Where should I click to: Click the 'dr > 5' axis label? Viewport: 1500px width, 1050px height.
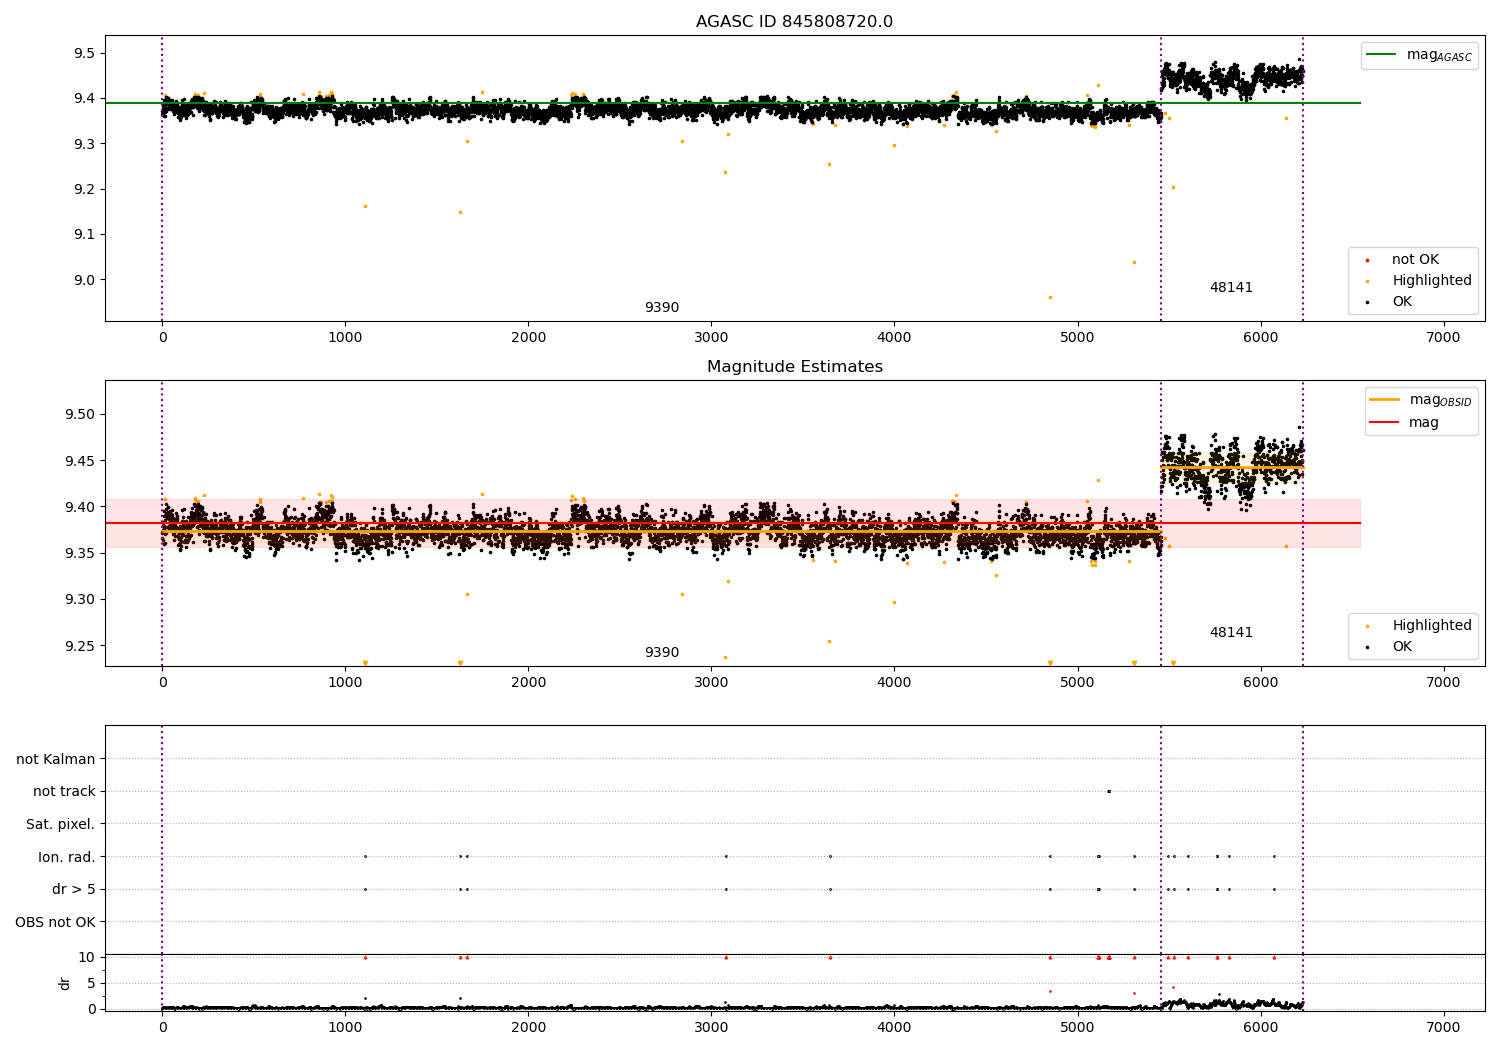click(73, 890)
